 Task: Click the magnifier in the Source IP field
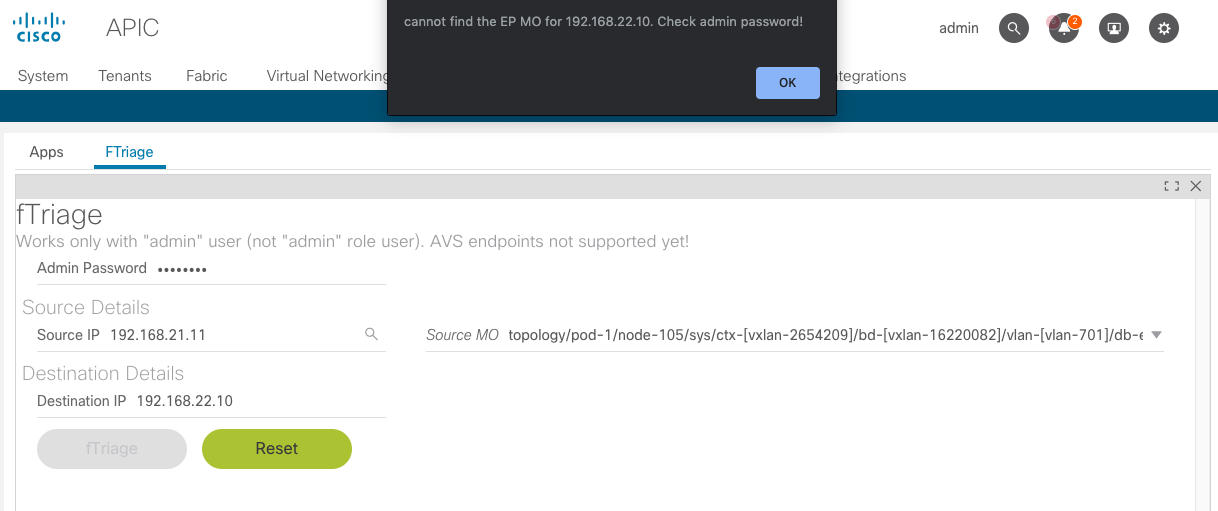[x=371, y=335]
